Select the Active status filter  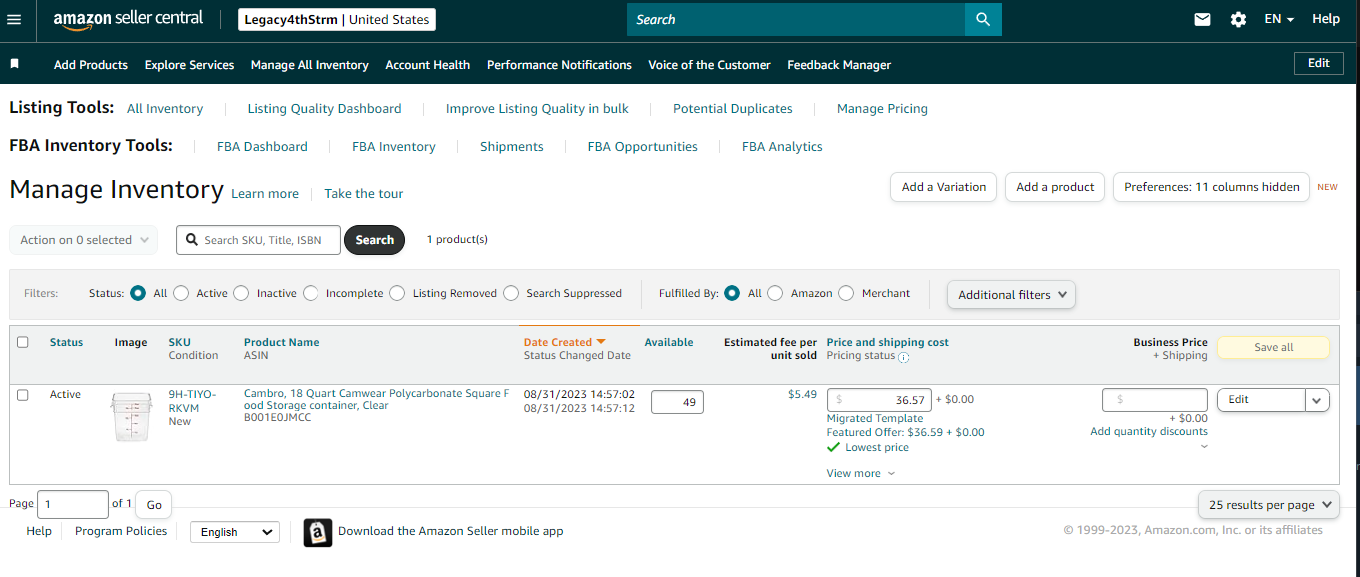[181, 293]
